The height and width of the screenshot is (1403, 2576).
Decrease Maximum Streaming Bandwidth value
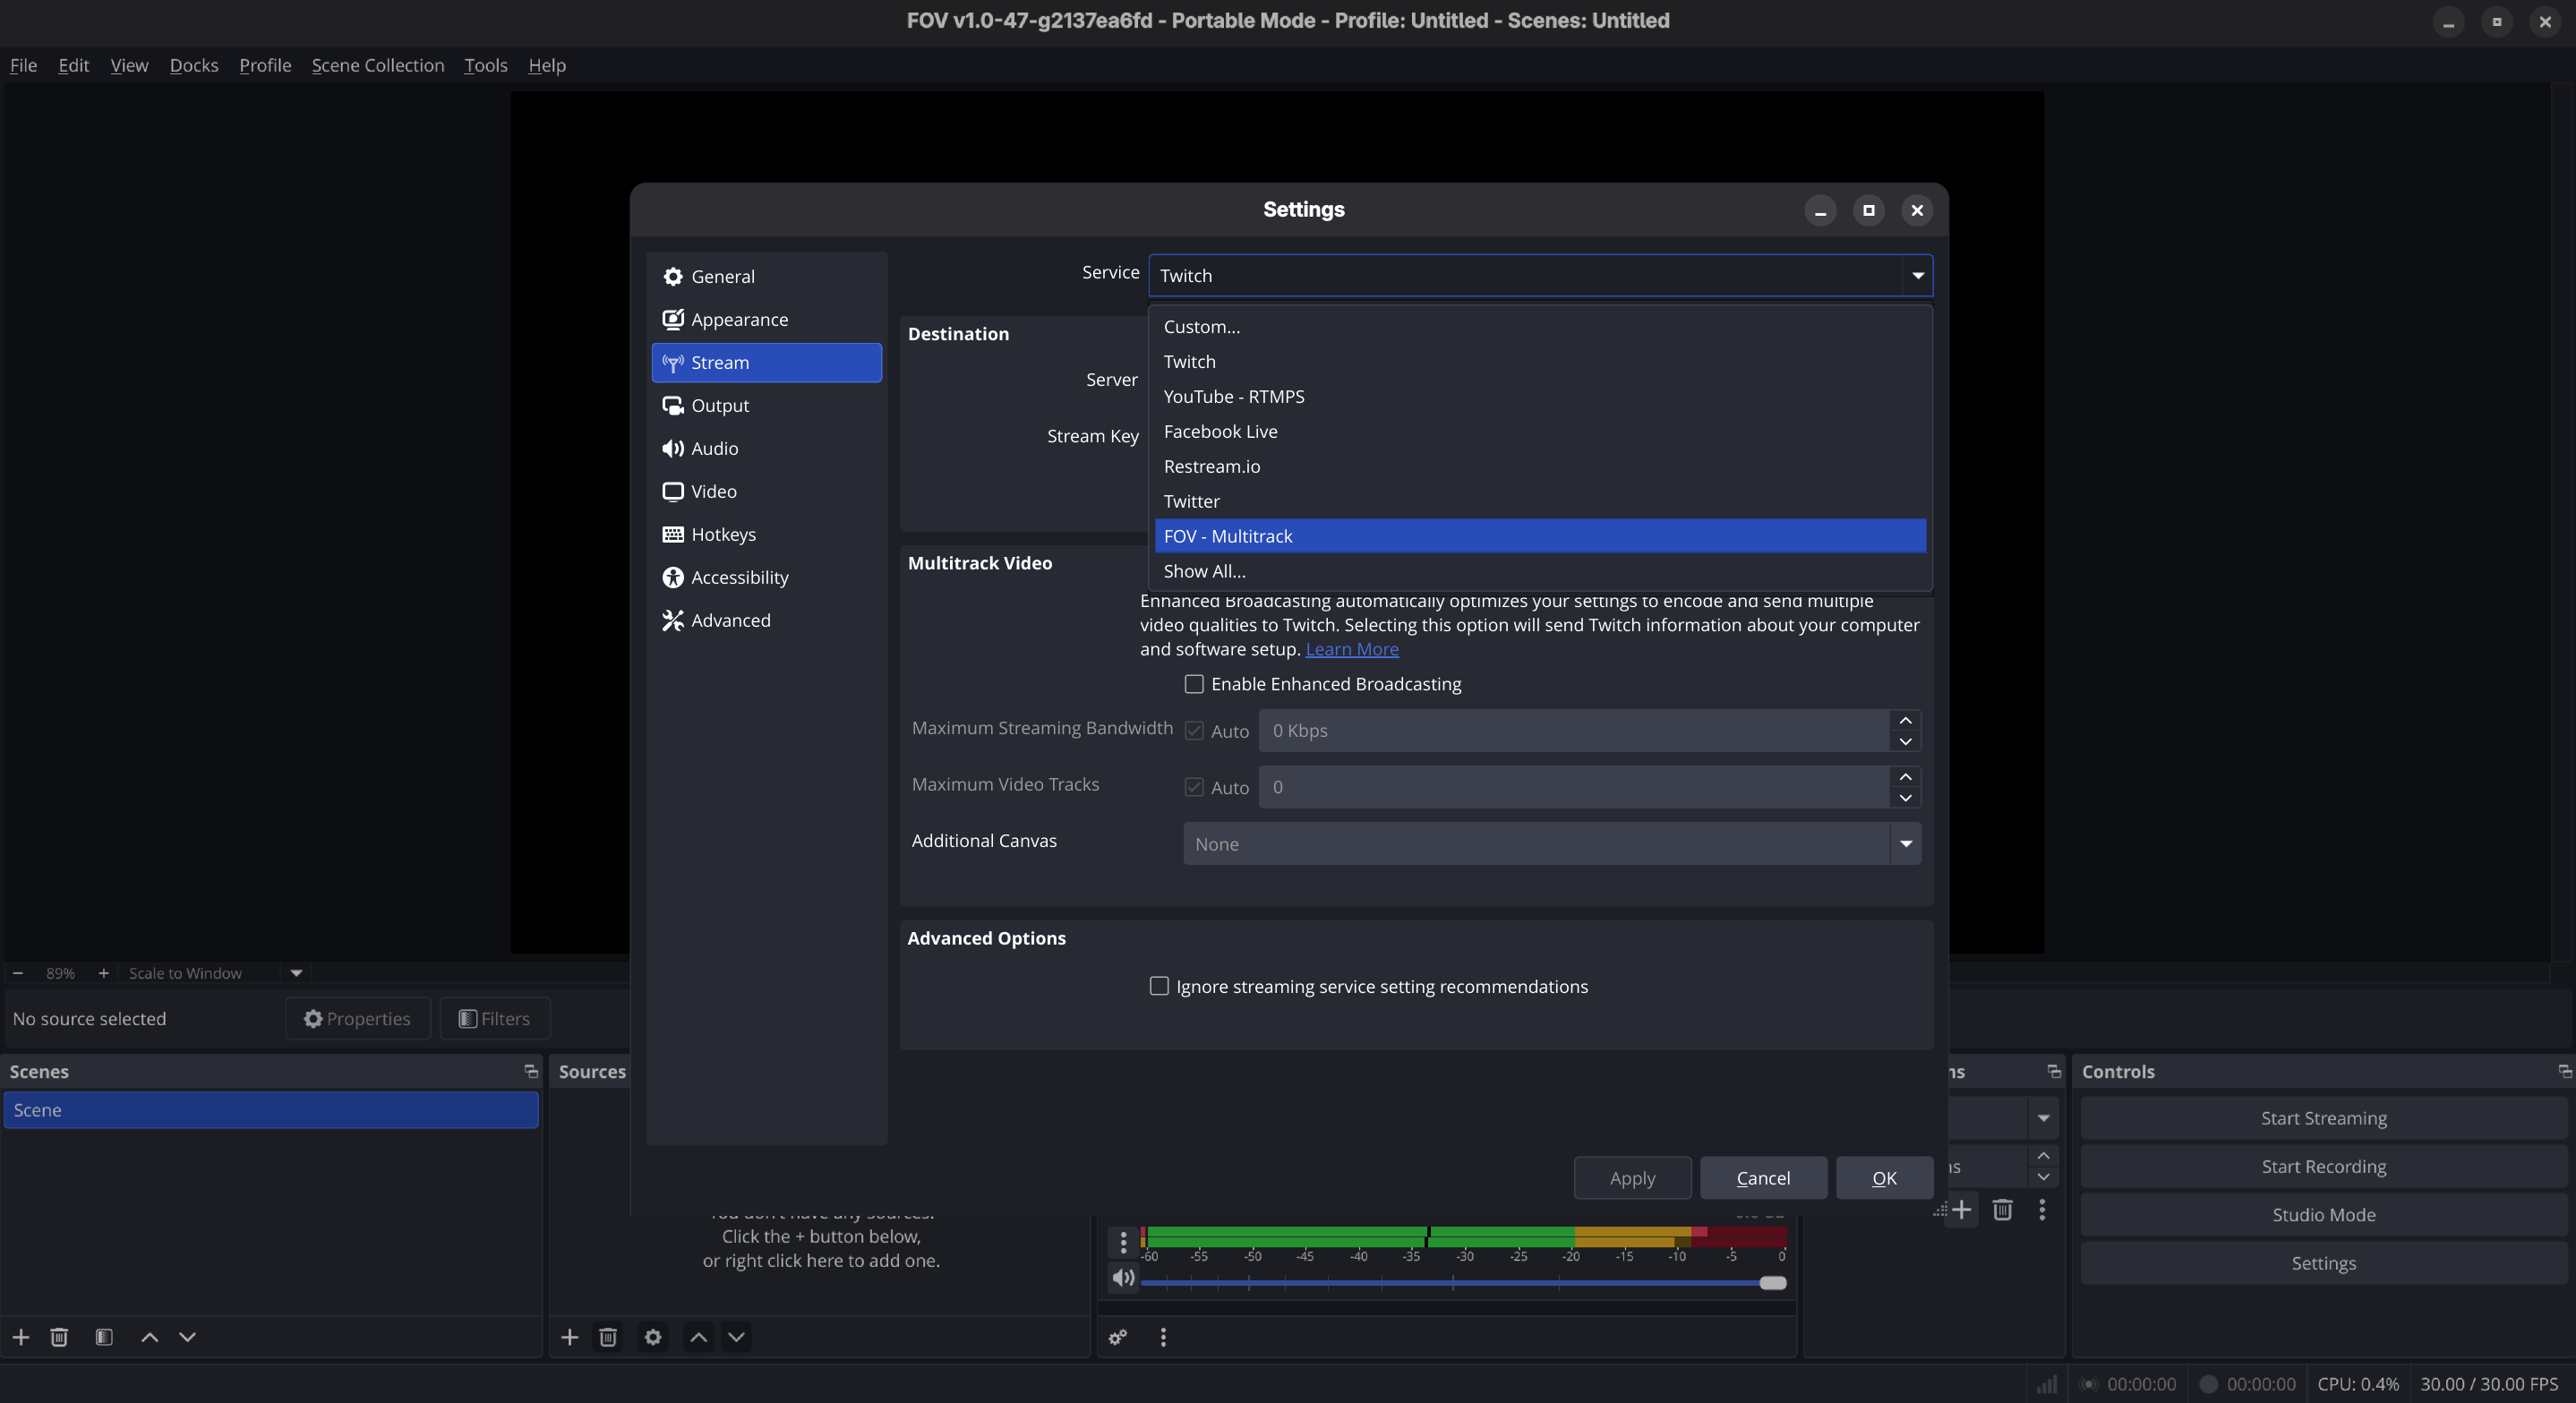point(1905,741)
